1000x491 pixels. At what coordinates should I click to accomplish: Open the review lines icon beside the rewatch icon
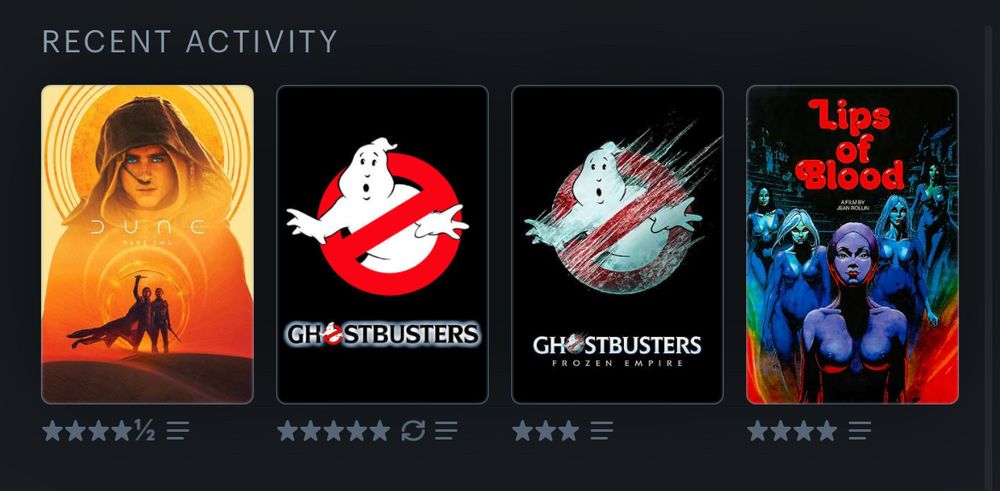(446, 431)
